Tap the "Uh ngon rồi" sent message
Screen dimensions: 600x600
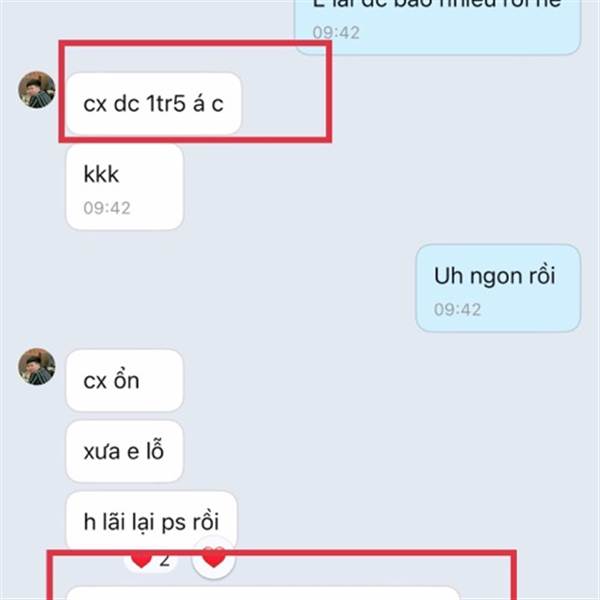[498, 288]
